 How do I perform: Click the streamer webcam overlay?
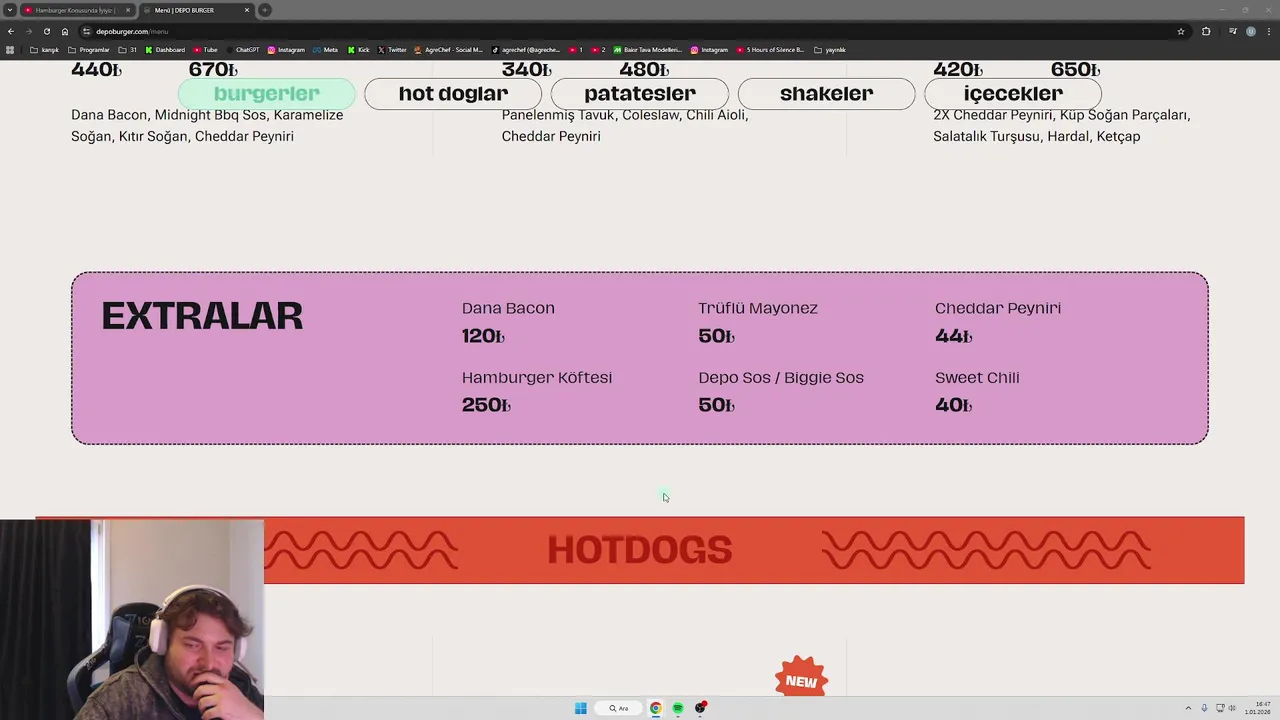click(x=132, y=620)
